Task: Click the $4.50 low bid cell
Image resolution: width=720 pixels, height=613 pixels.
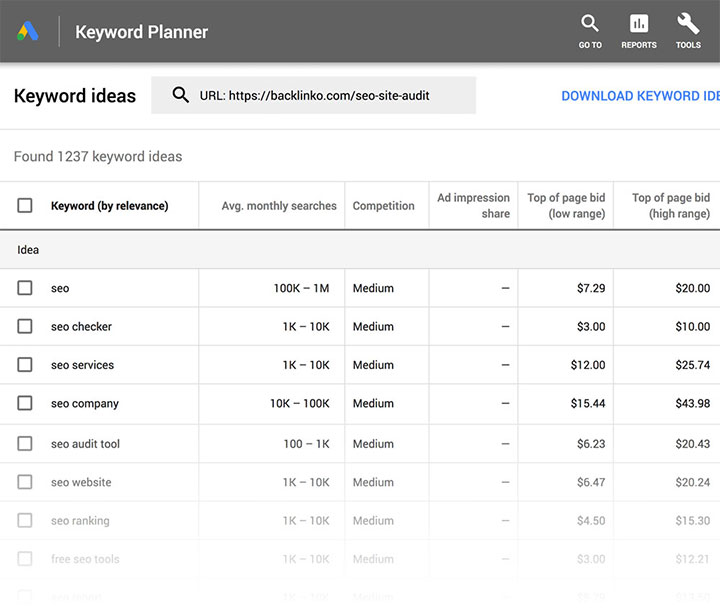Action: pos(591,521)
